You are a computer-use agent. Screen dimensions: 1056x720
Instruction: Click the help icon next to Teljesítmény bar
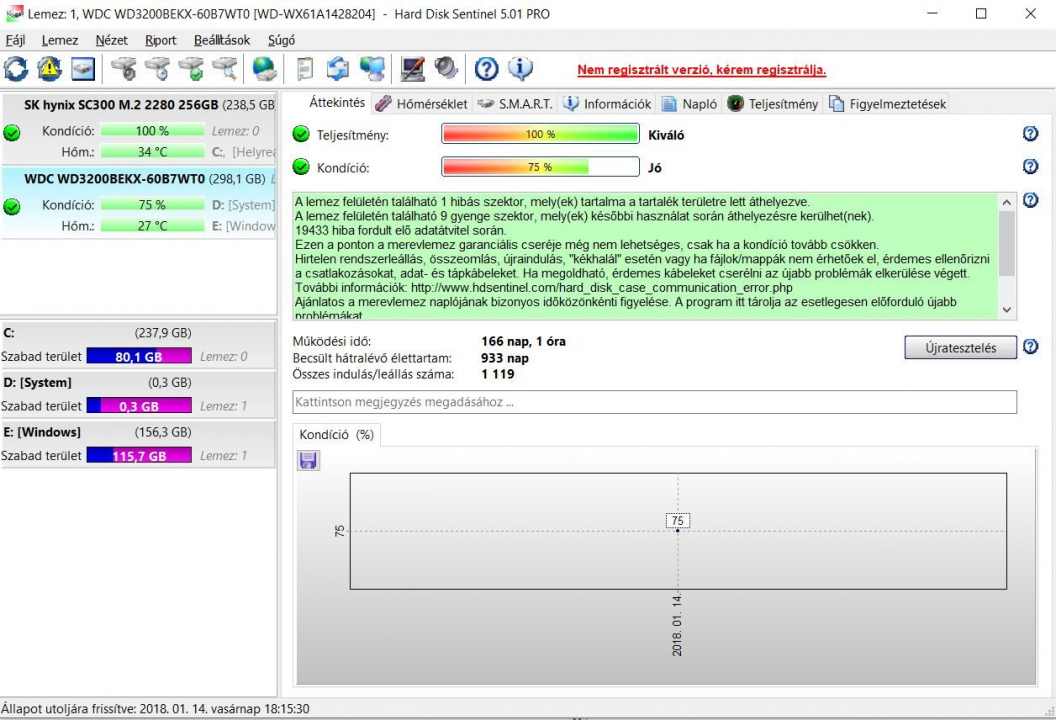pyautogui.click(x=1030, y=133)
